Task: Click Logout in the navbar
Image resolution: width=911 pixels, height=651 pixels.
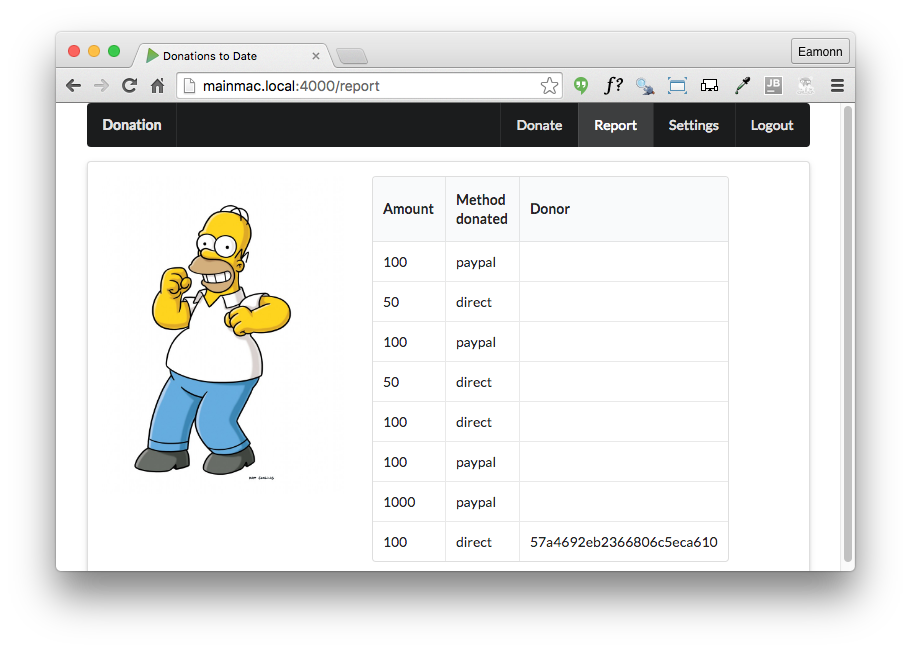Action: click(x=771, y=125)
